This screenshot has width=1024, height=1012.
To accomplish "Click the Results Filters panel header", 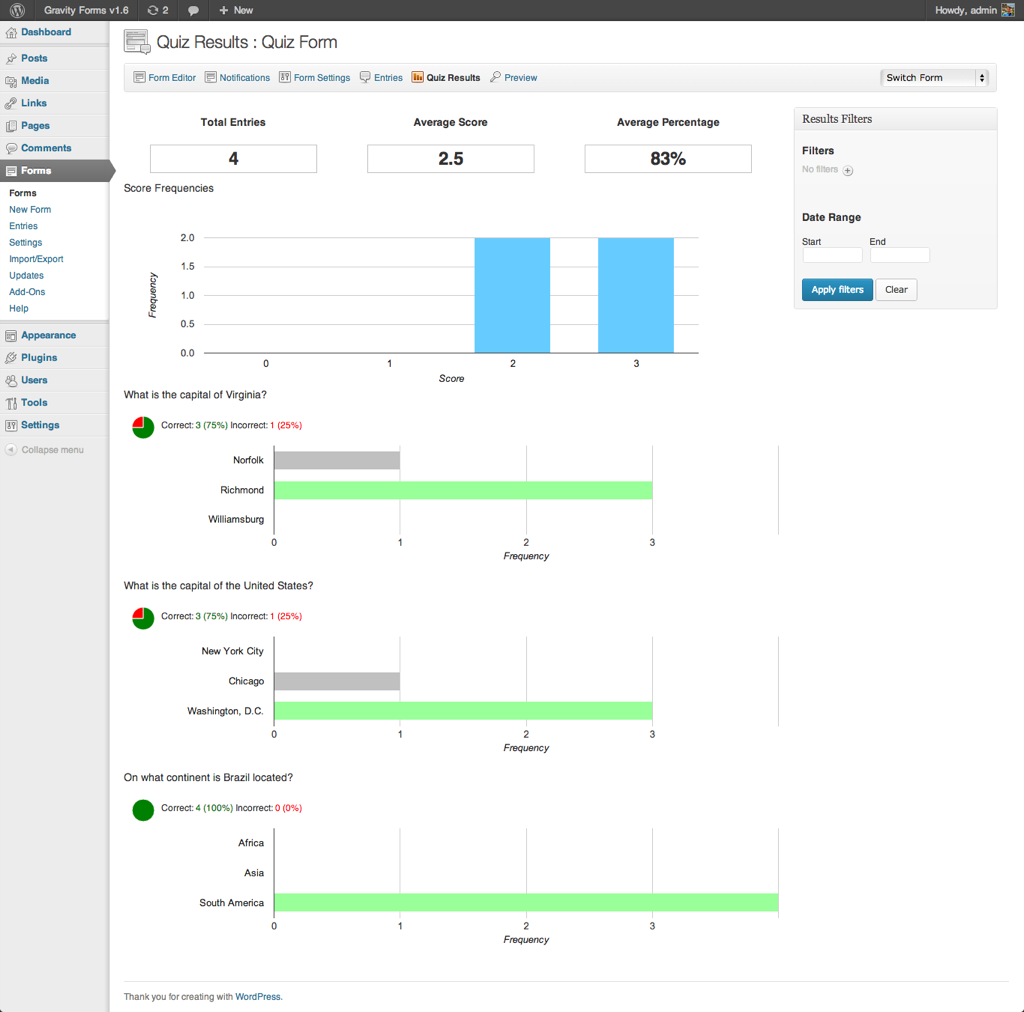I will [x=895, y=119].
